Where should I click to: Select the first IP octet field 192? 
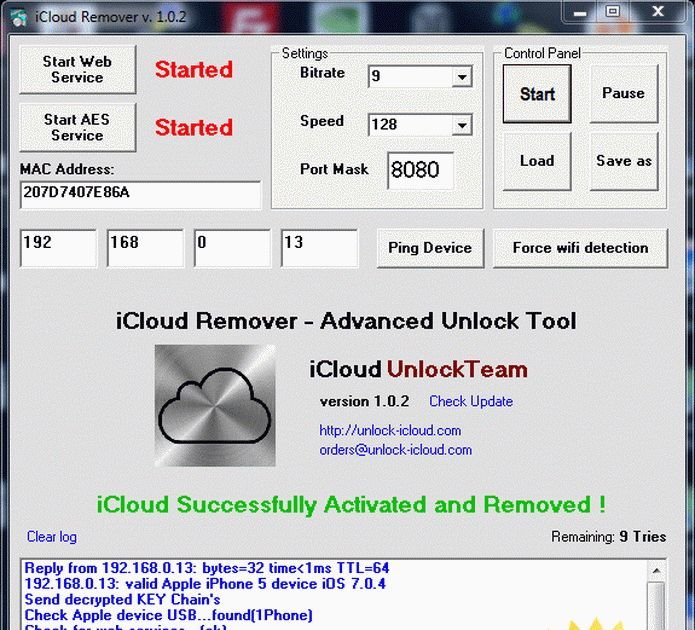click(58, 248)
